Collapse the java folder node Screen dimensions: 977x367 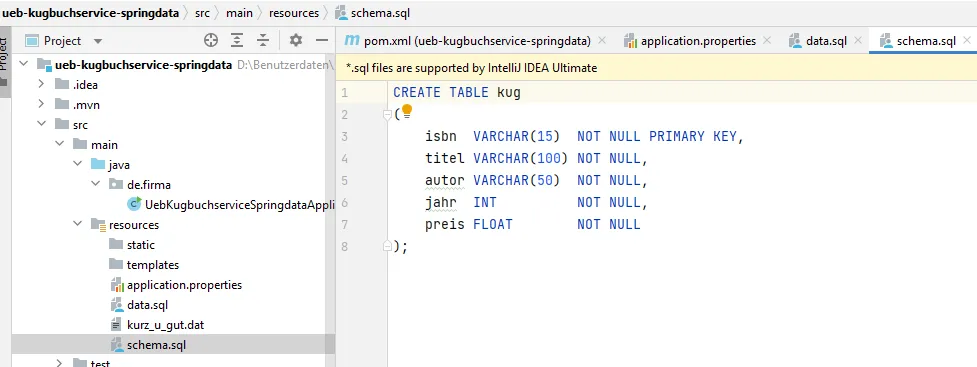coord(77,164)
